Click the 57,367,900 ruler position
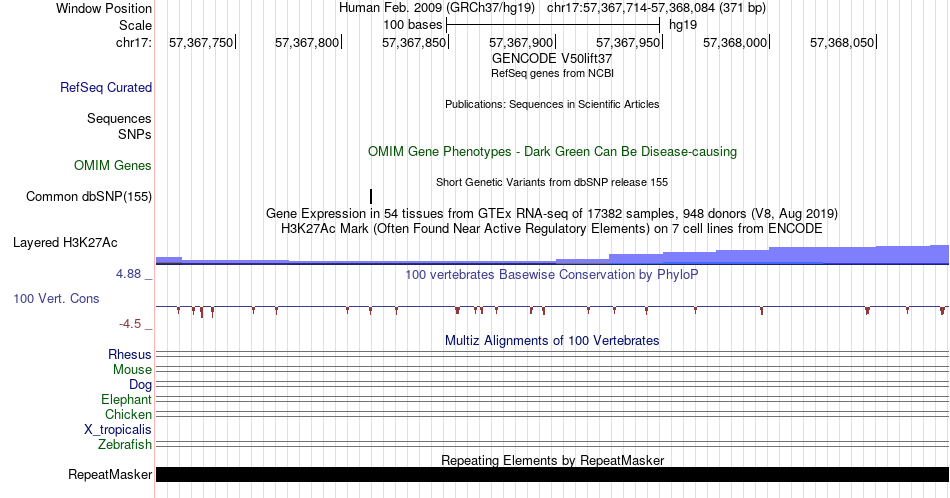 click(x=521, y=42)
